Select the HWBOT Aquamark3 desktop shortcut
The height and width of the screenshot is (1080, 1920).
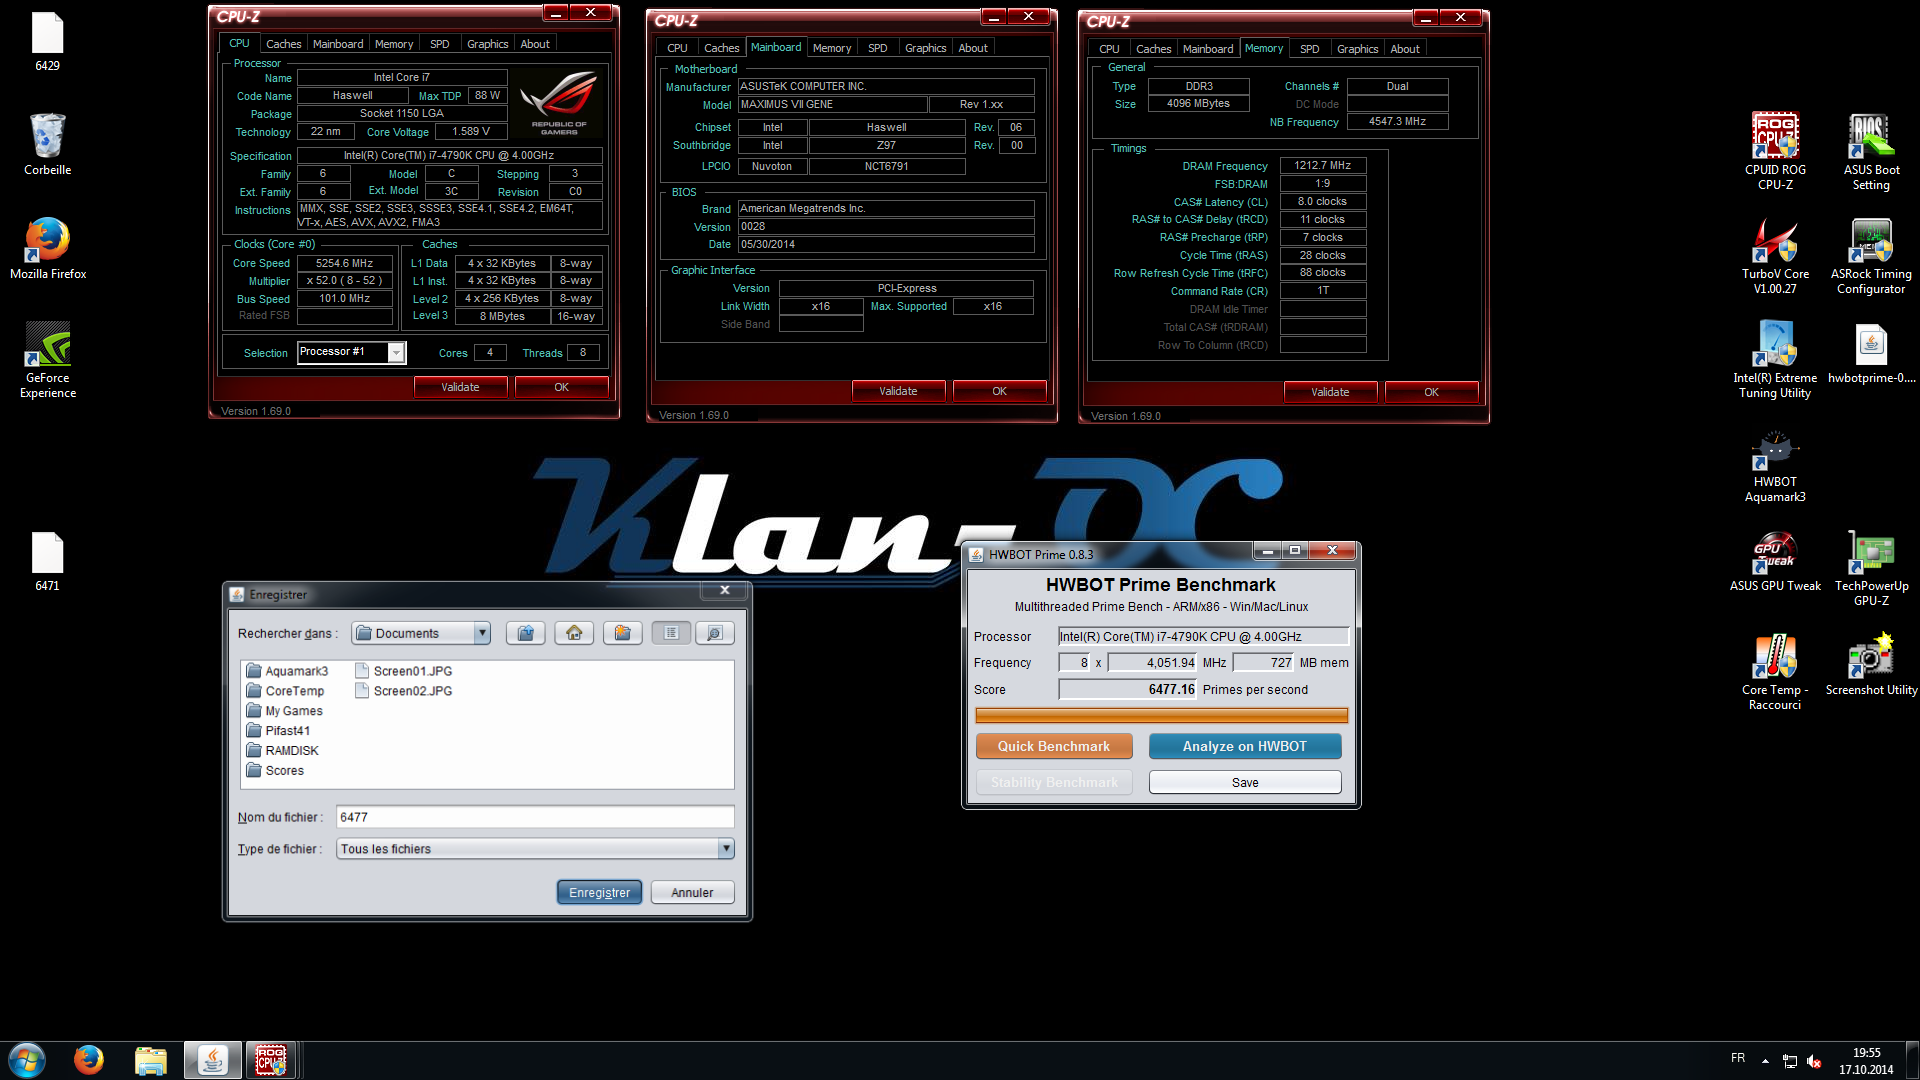coord(1775,466)
